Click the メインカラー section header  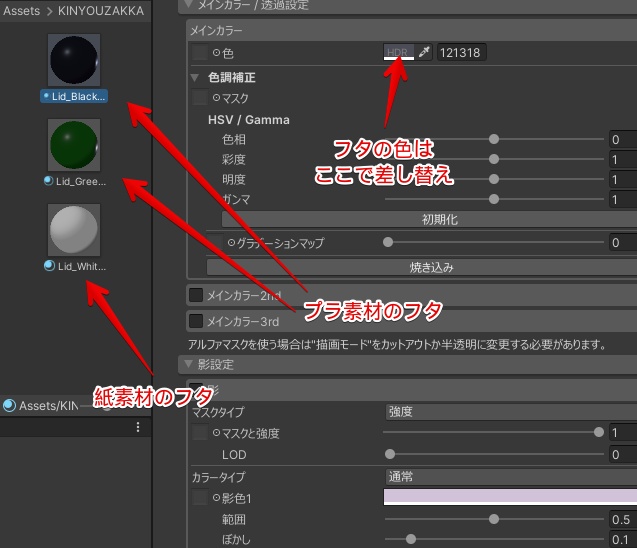412,30
